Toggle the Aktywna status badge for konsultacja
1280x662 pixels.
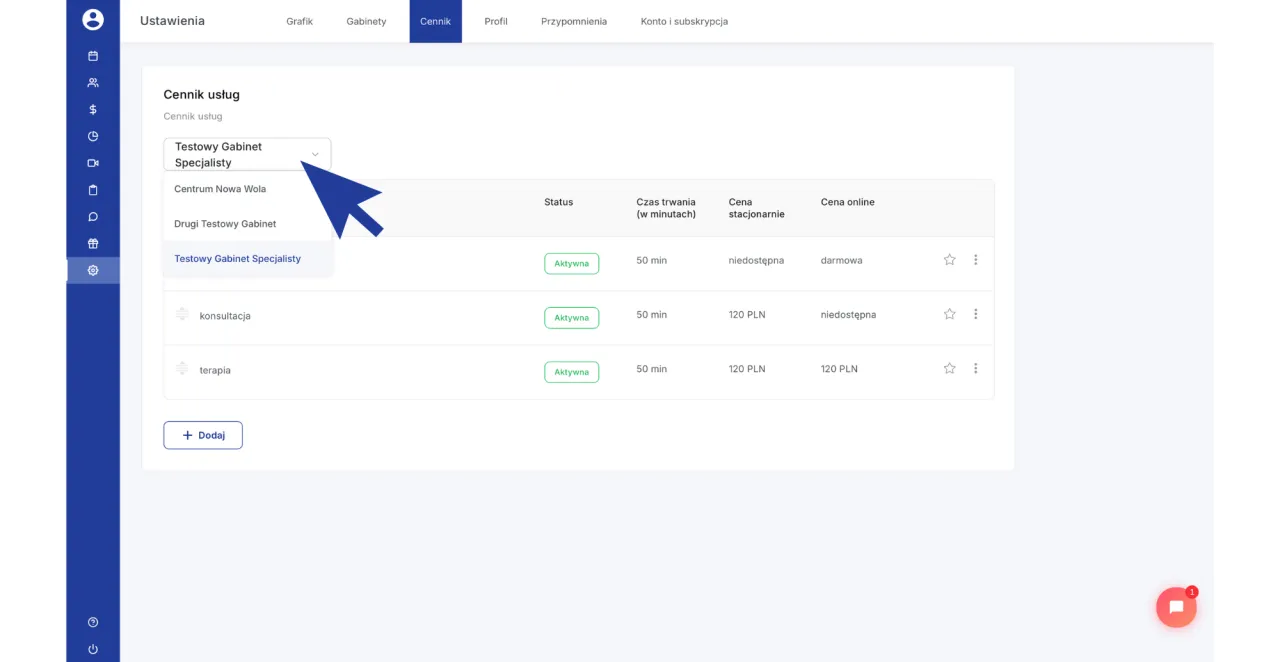point(571,318)
